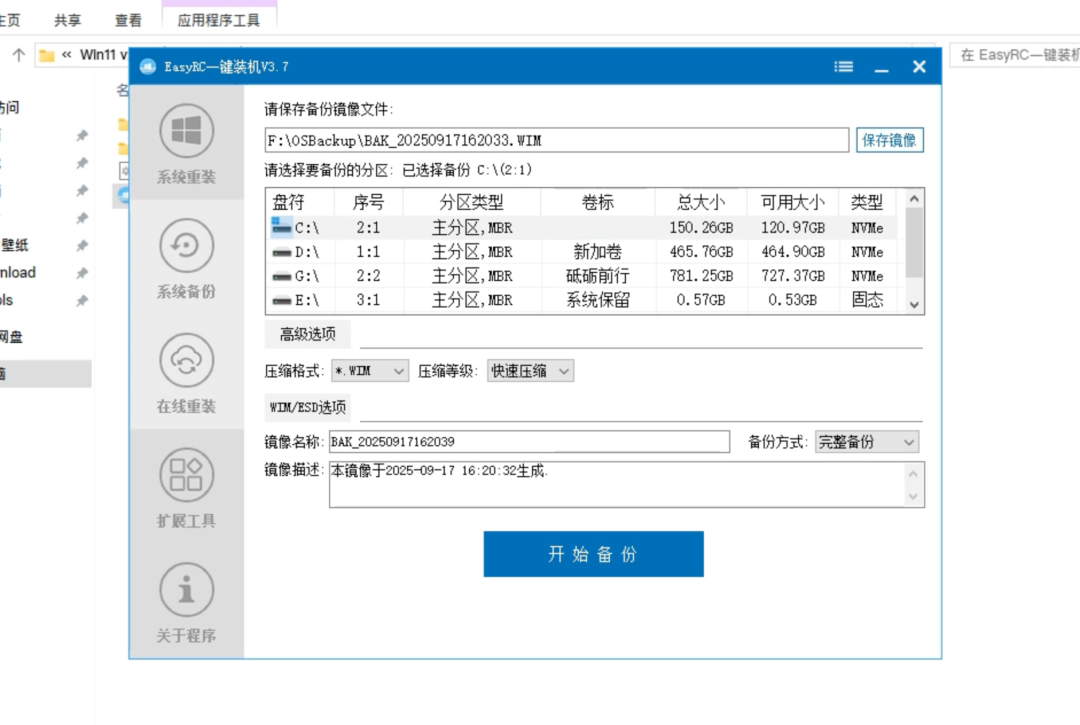This screenshot has width=1080, height=725.
Task: Click the drive icon of the E:\ row
Action: pos(281,300)
